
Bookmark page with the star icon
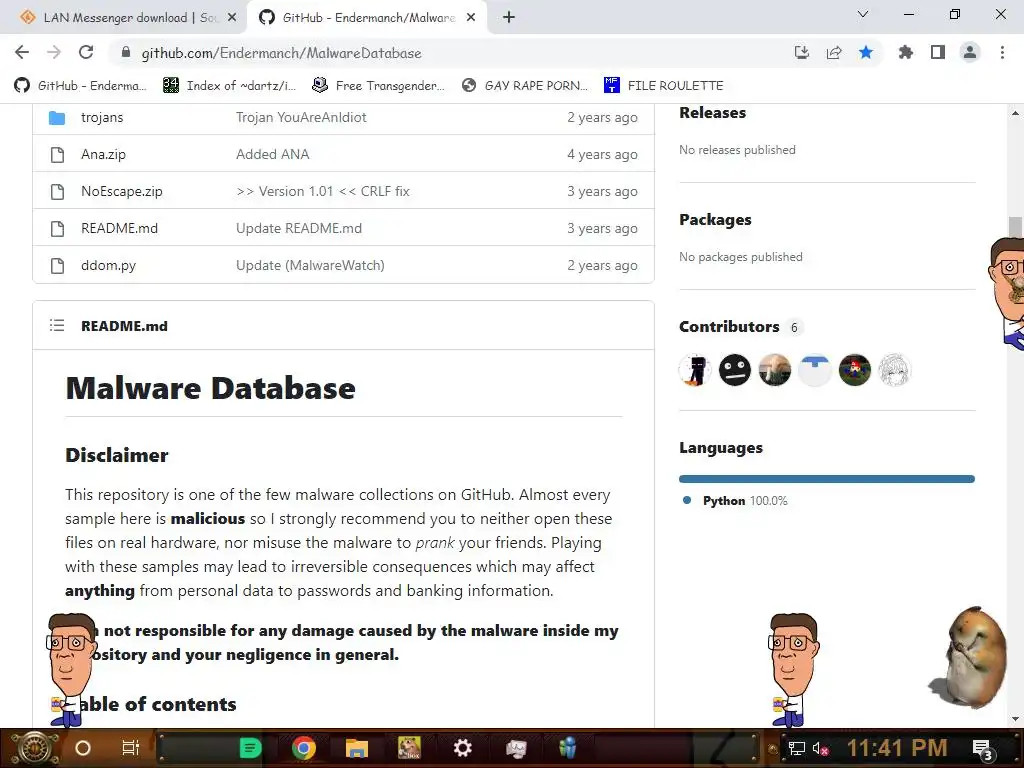coord(866,52)
